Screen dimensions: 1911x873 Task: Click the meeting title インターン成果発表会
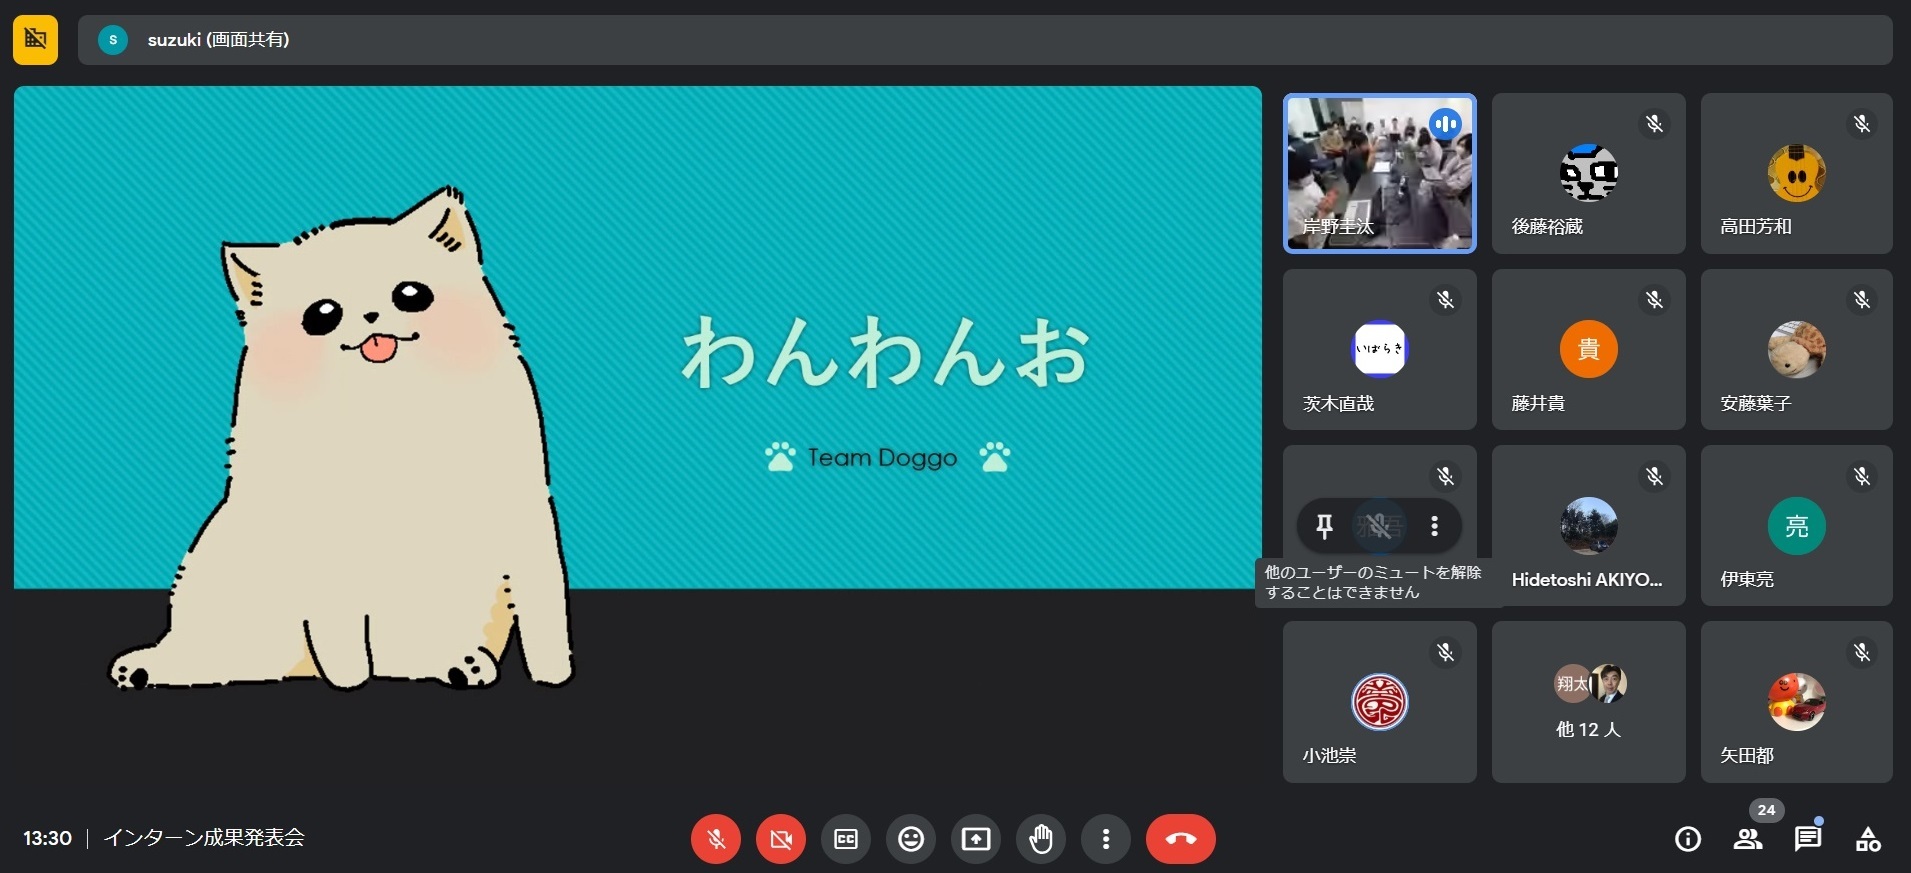204,838
